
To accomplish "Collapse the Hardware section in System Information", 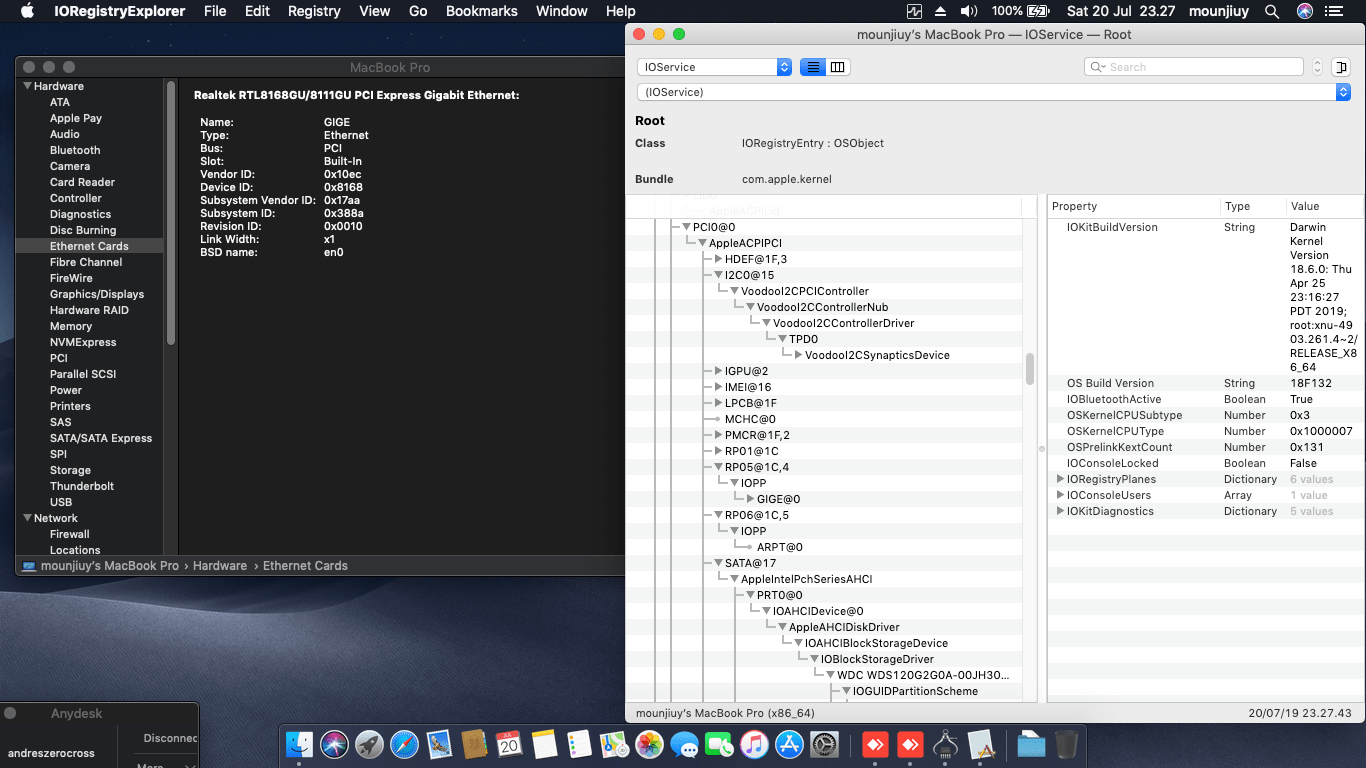I will [28, 86].
